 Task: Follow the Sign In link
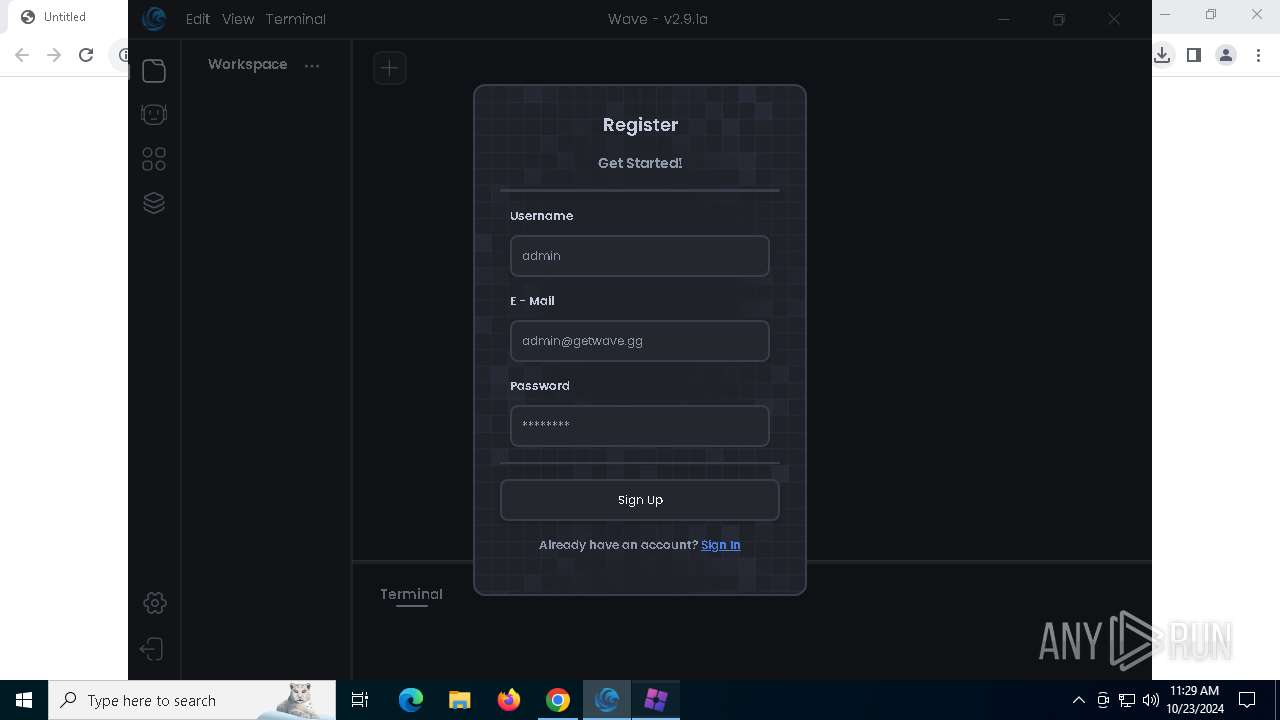click(x=721, y=545)
